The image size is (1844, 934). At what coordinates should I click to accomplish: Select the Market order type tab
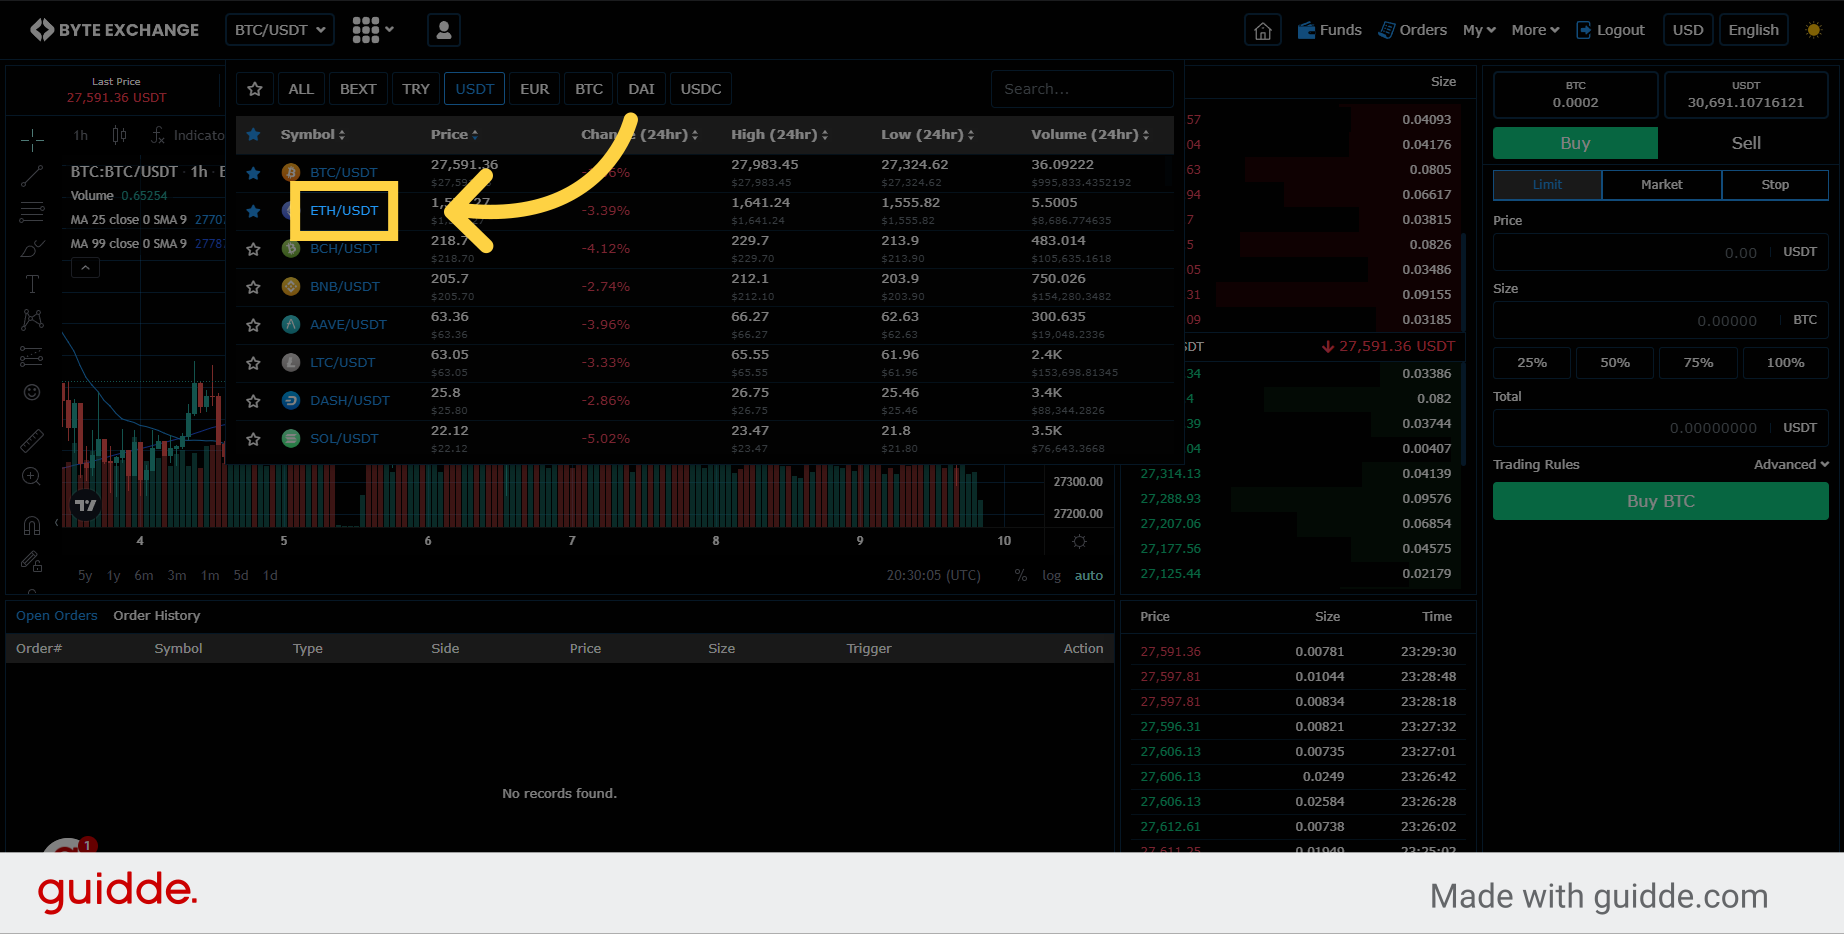(1661, 185)
